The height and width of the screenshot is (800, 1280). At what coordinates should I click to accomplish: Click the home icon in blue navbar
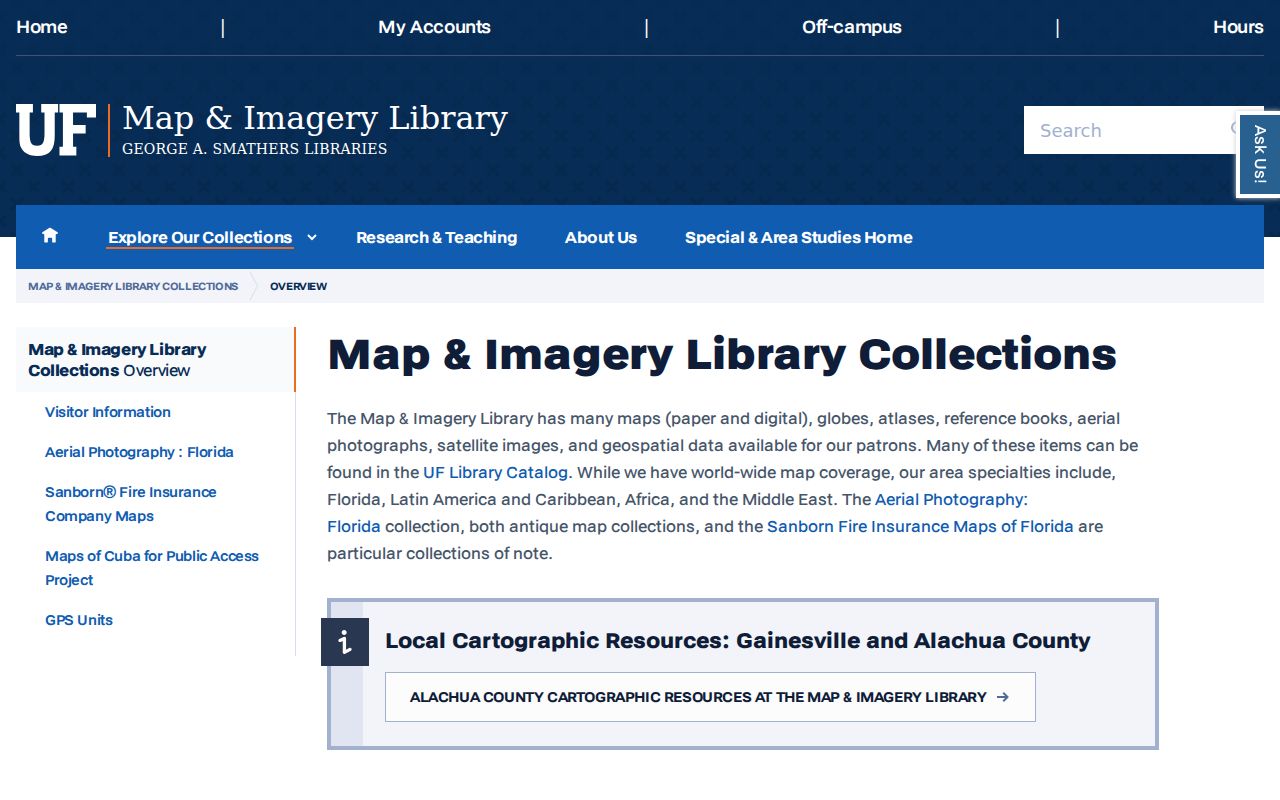tap(50, 236)
